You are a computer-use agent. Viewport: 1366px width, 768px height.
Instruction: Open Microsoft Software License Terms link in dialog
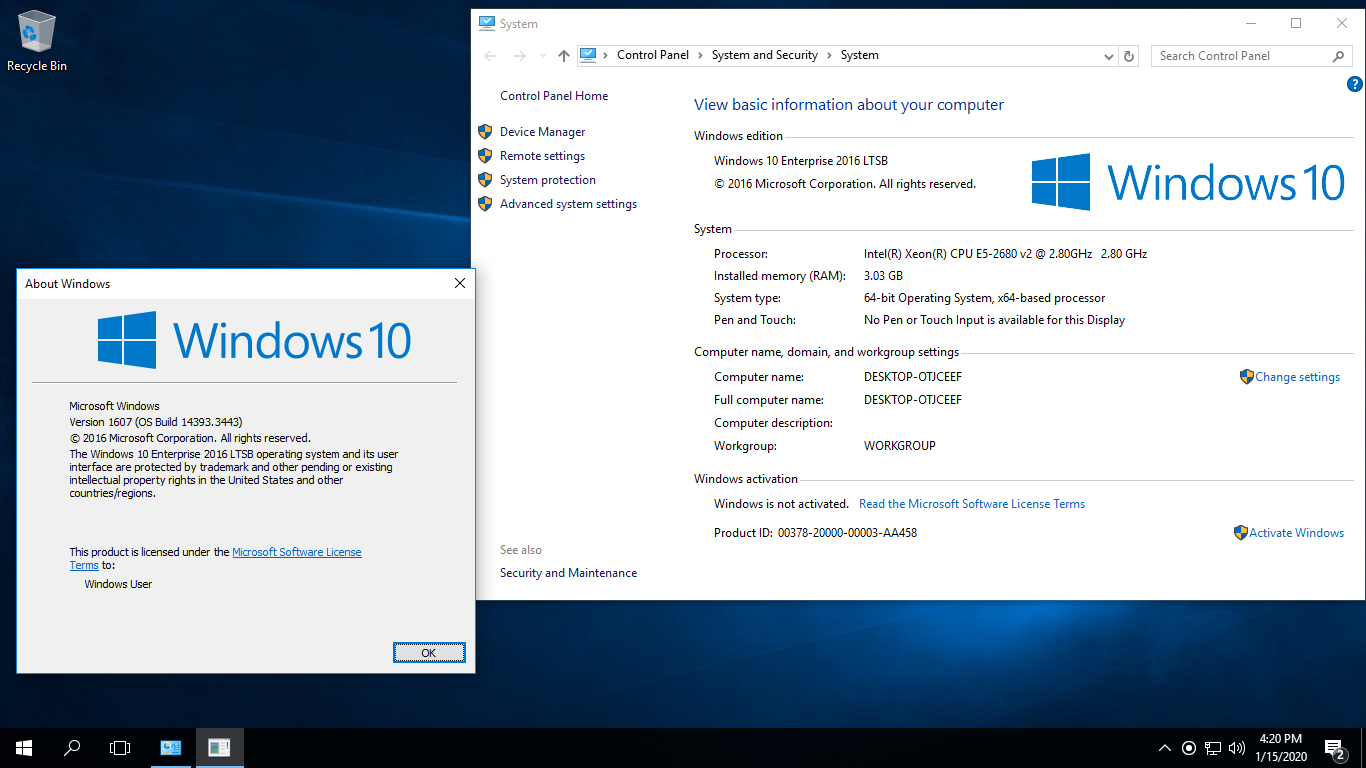coord(297,552)
